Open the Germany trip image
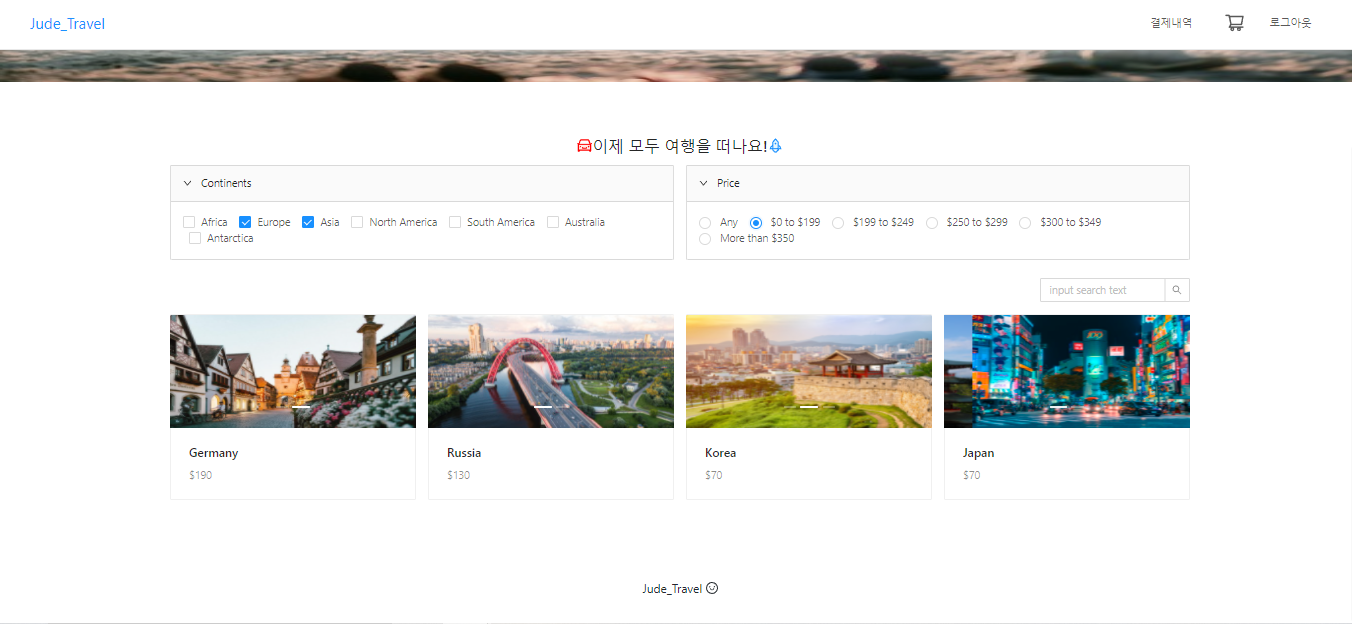Image resolution: width=1352 pixels, height=624 pixels. tap(293, 371)
